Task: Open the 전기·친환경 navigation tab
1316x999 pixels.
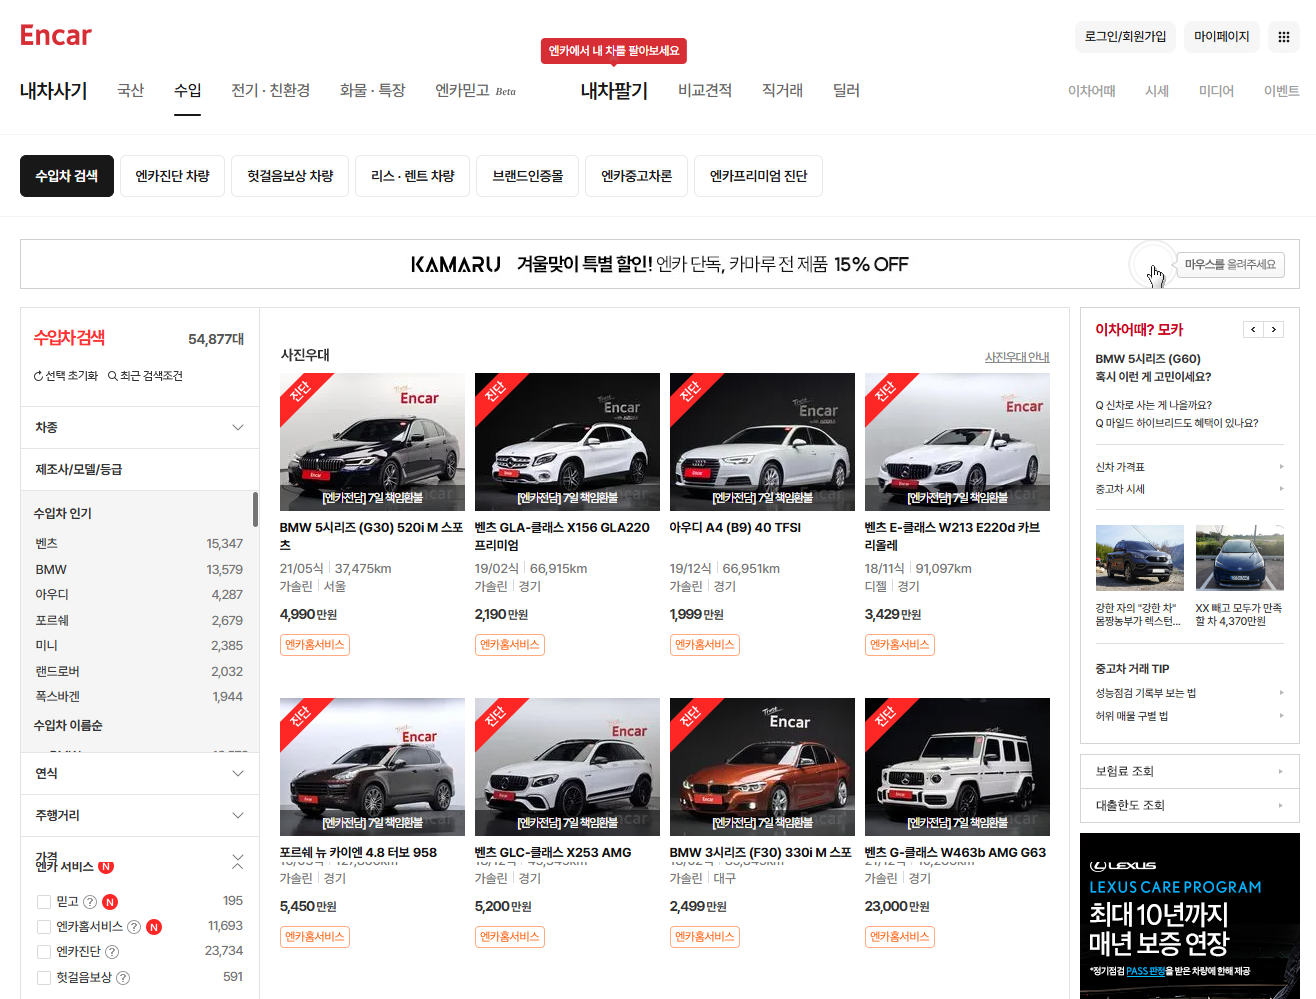Action: [271, 90]
